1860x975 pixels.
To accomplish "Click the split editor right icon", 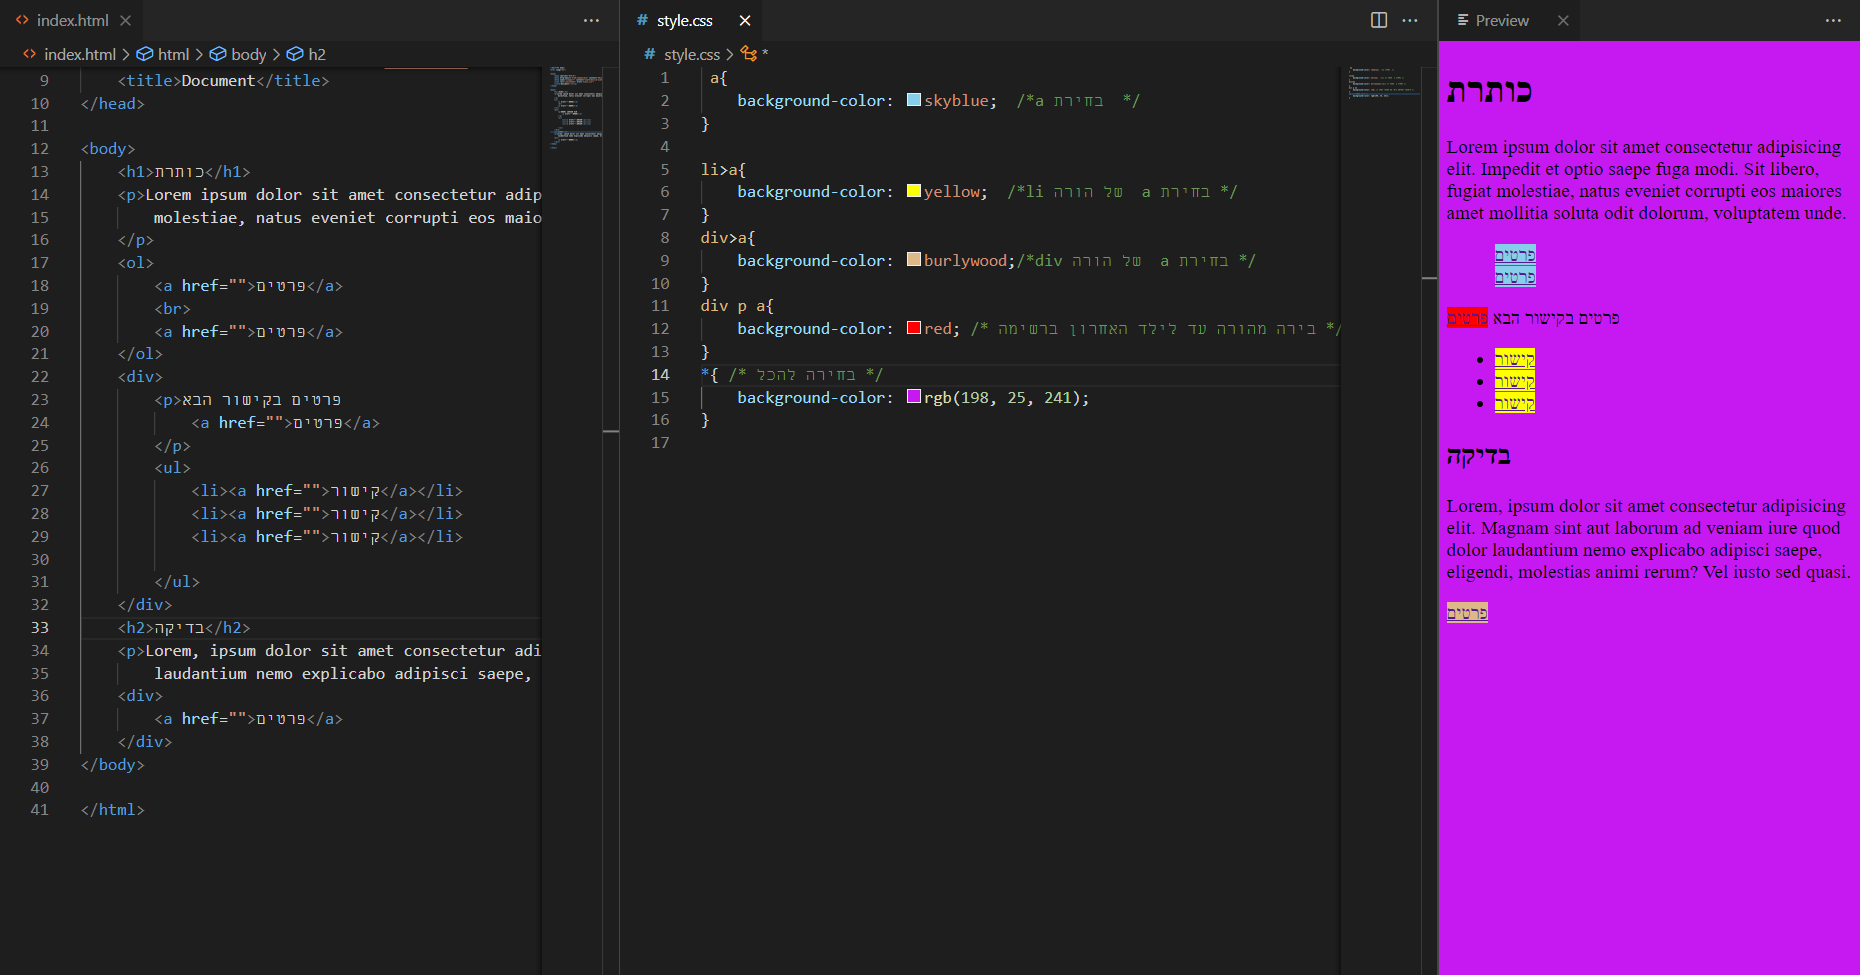I will [1378, 20].
